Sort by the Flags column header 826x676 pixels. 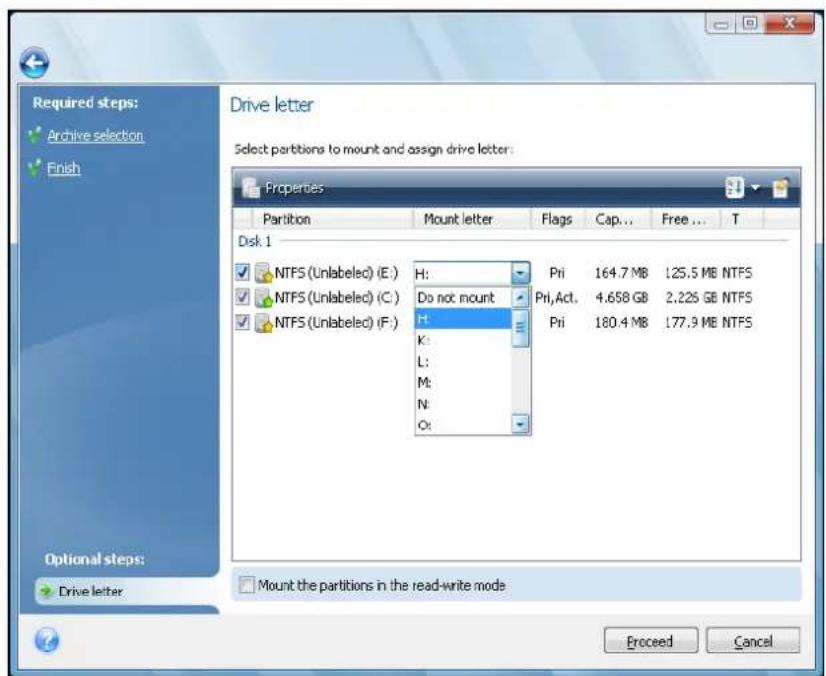[558, 219]
